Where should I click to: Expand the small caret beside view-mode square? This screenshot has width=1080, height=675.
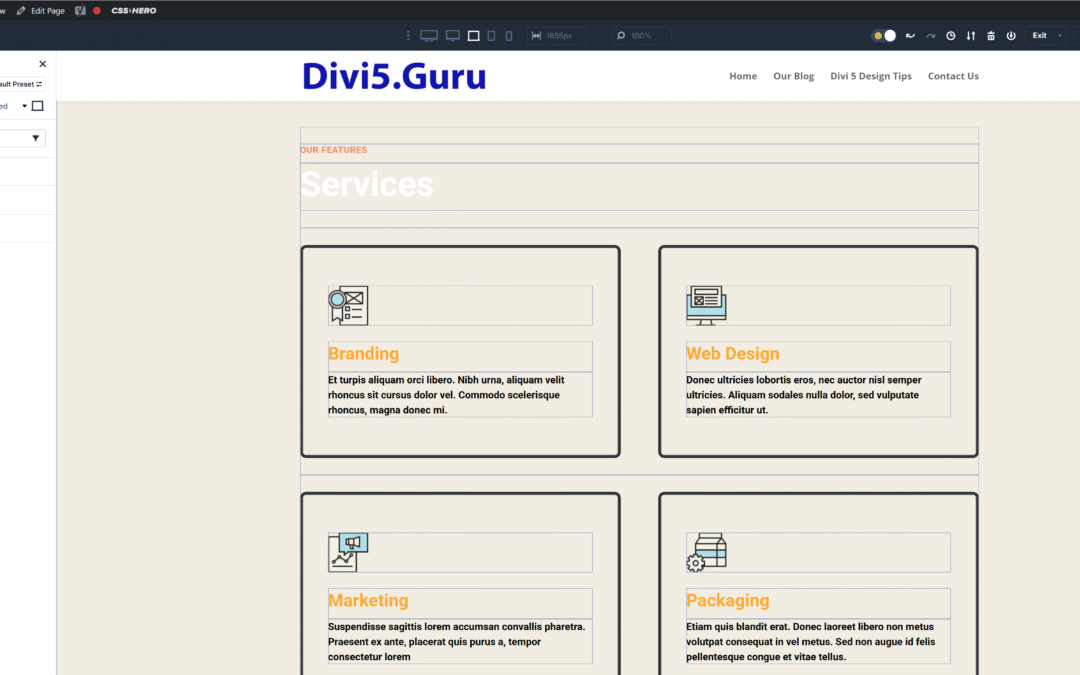click(24, 106)
